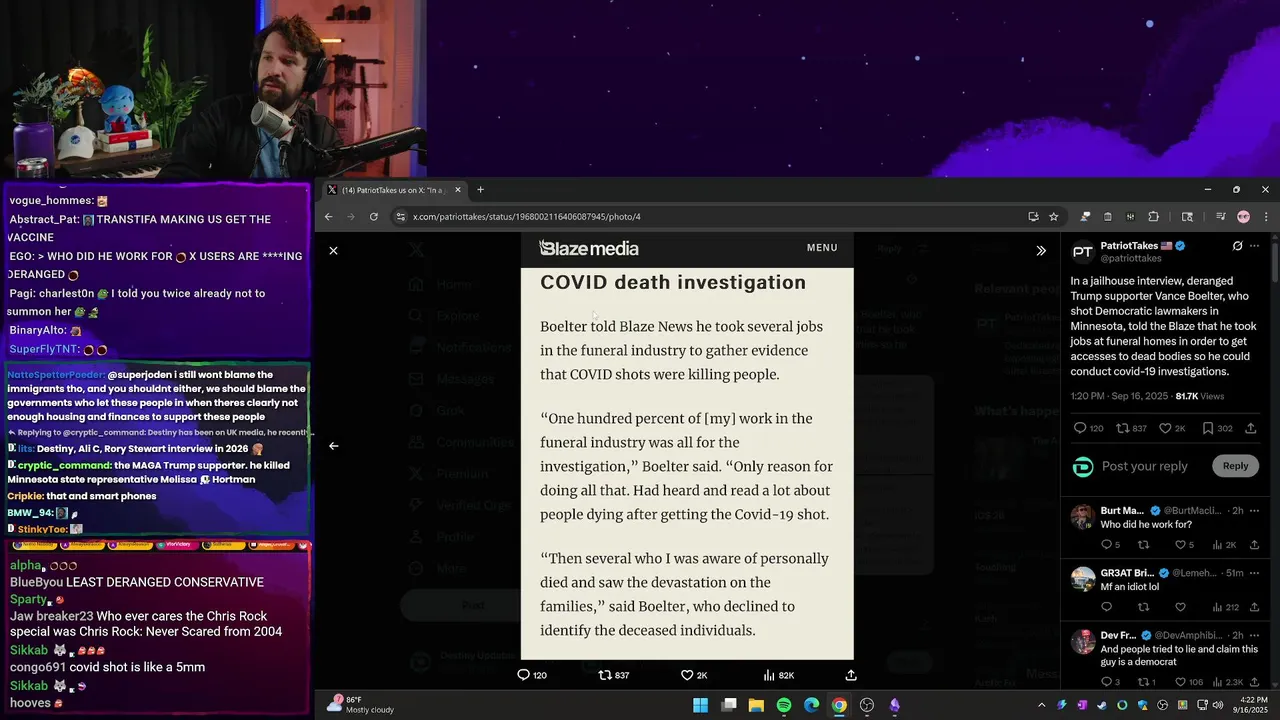Show hidden system tray icons

click(x=1042, y=705)
